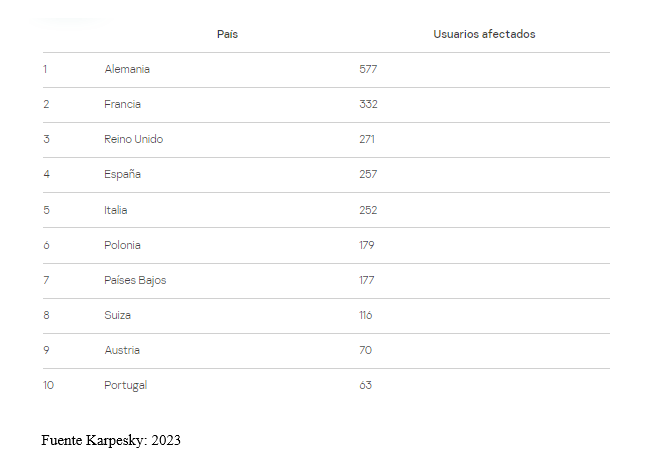The width and height of the screenshot is (653, 476).
Task: Select the España country cell
Action: (x=122, y=174)
